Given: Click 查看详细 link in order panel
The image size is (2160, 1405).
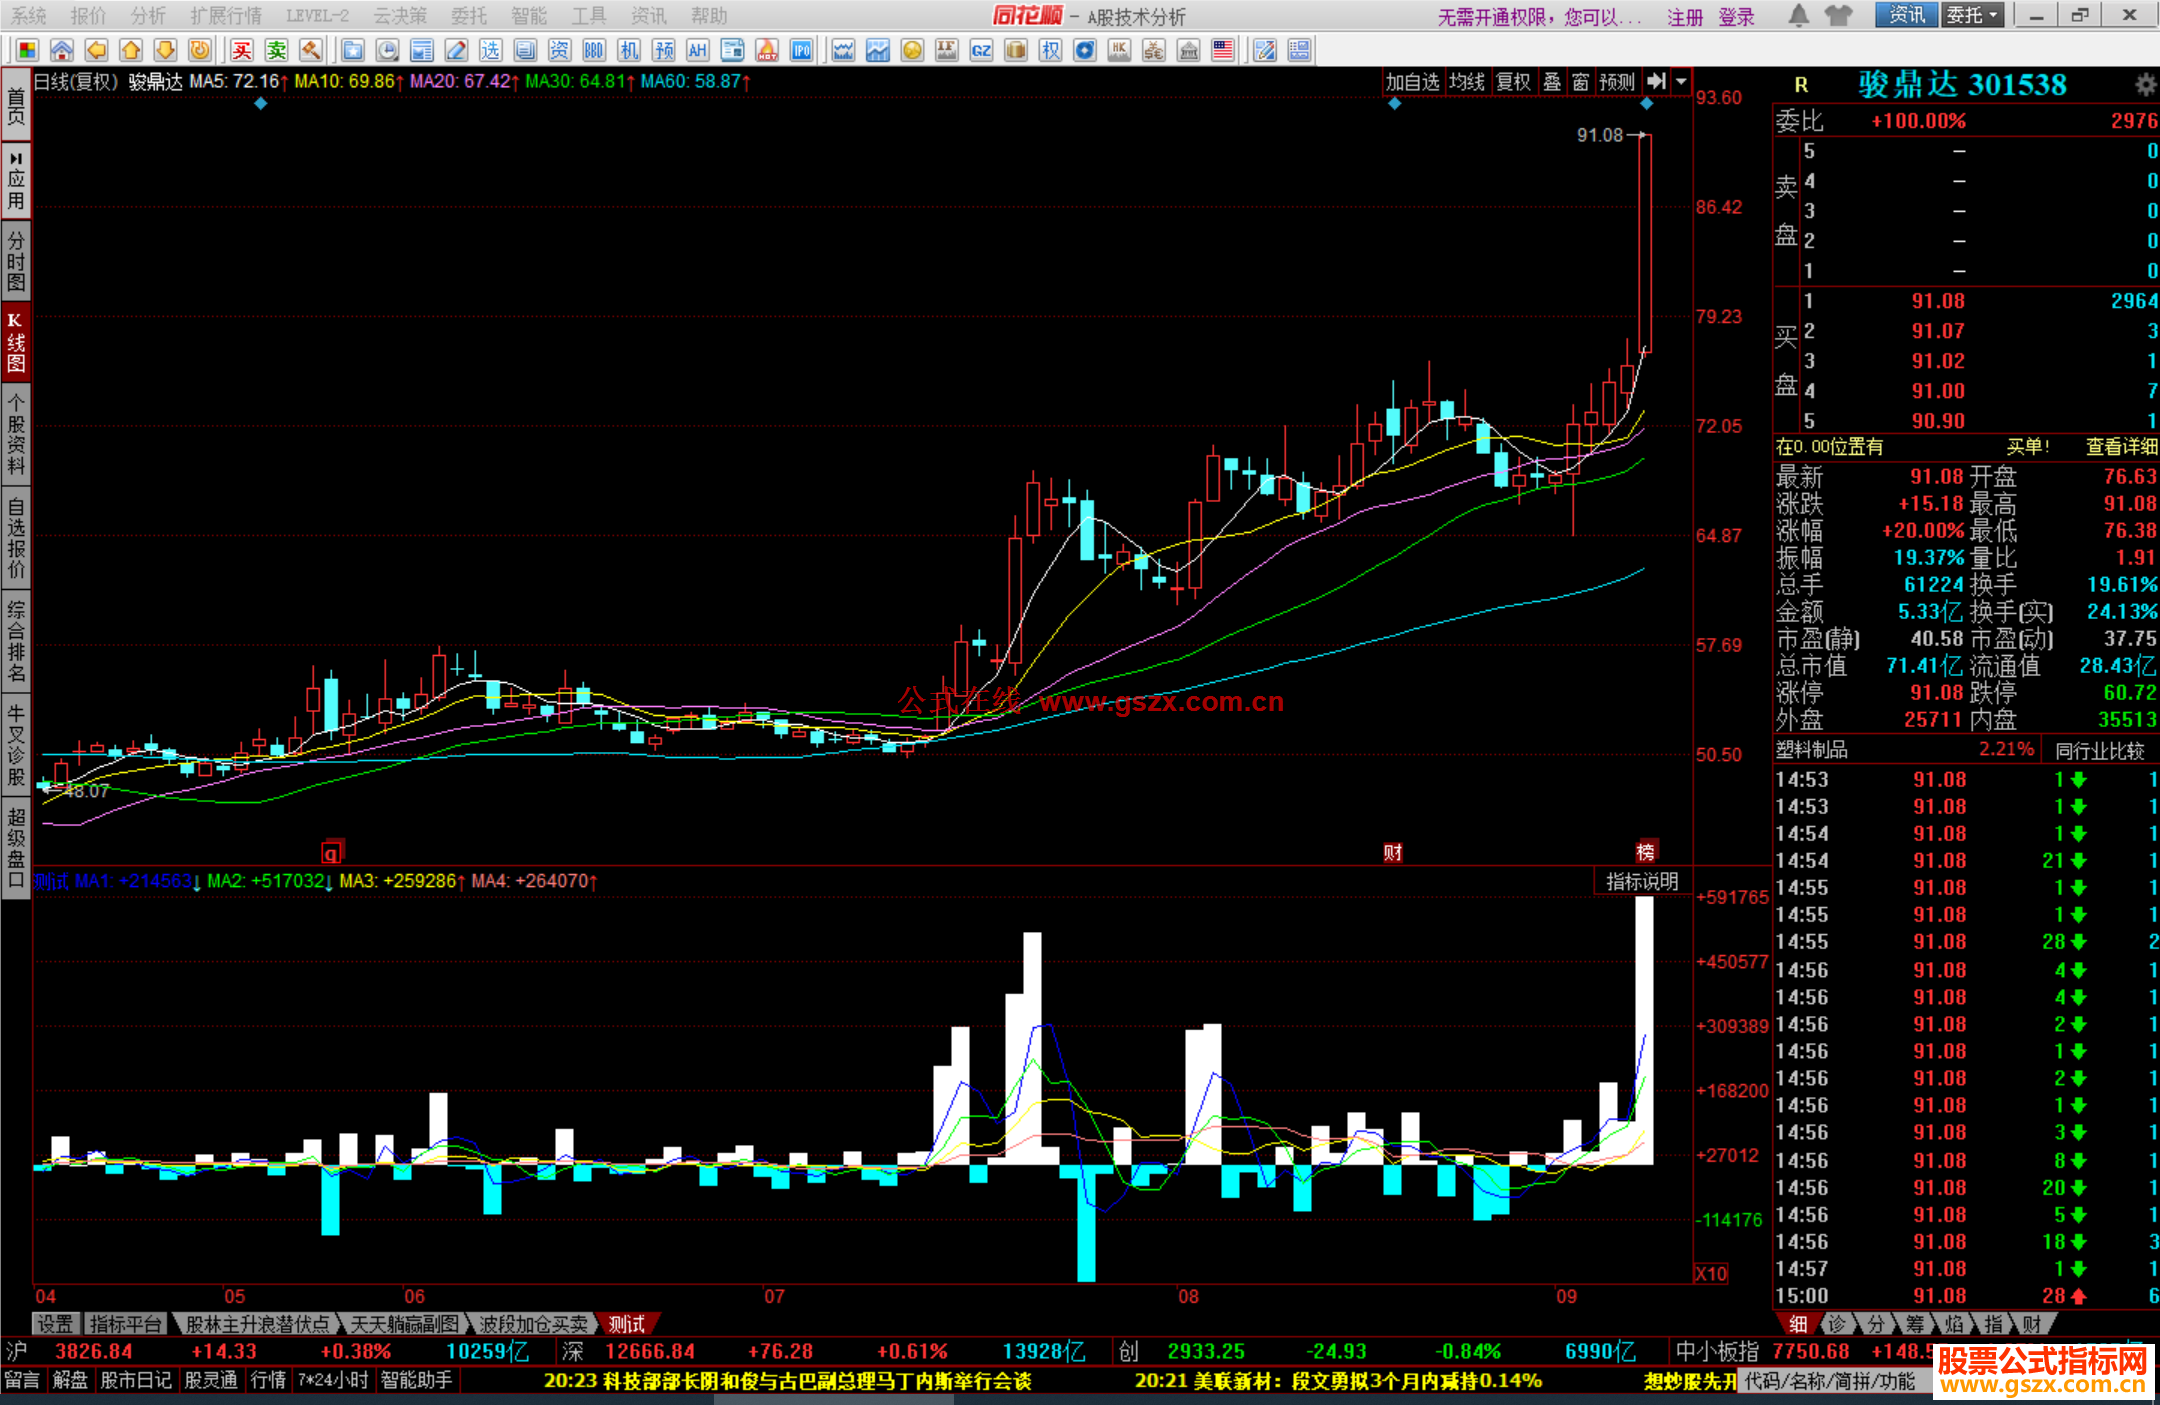Looking at the screenshot, I should point(2121,447).
